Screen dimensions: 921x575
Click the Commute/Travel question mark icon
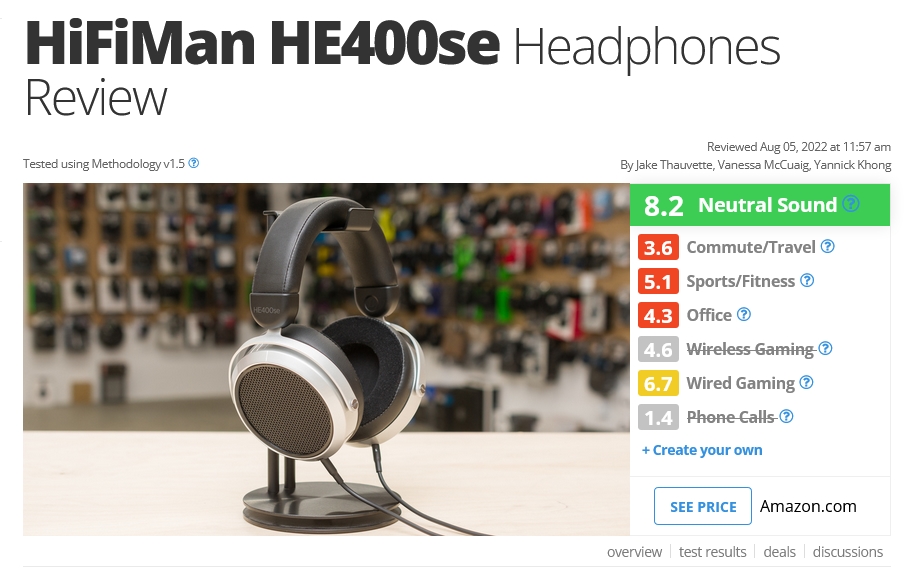click(x=827, y=247)
